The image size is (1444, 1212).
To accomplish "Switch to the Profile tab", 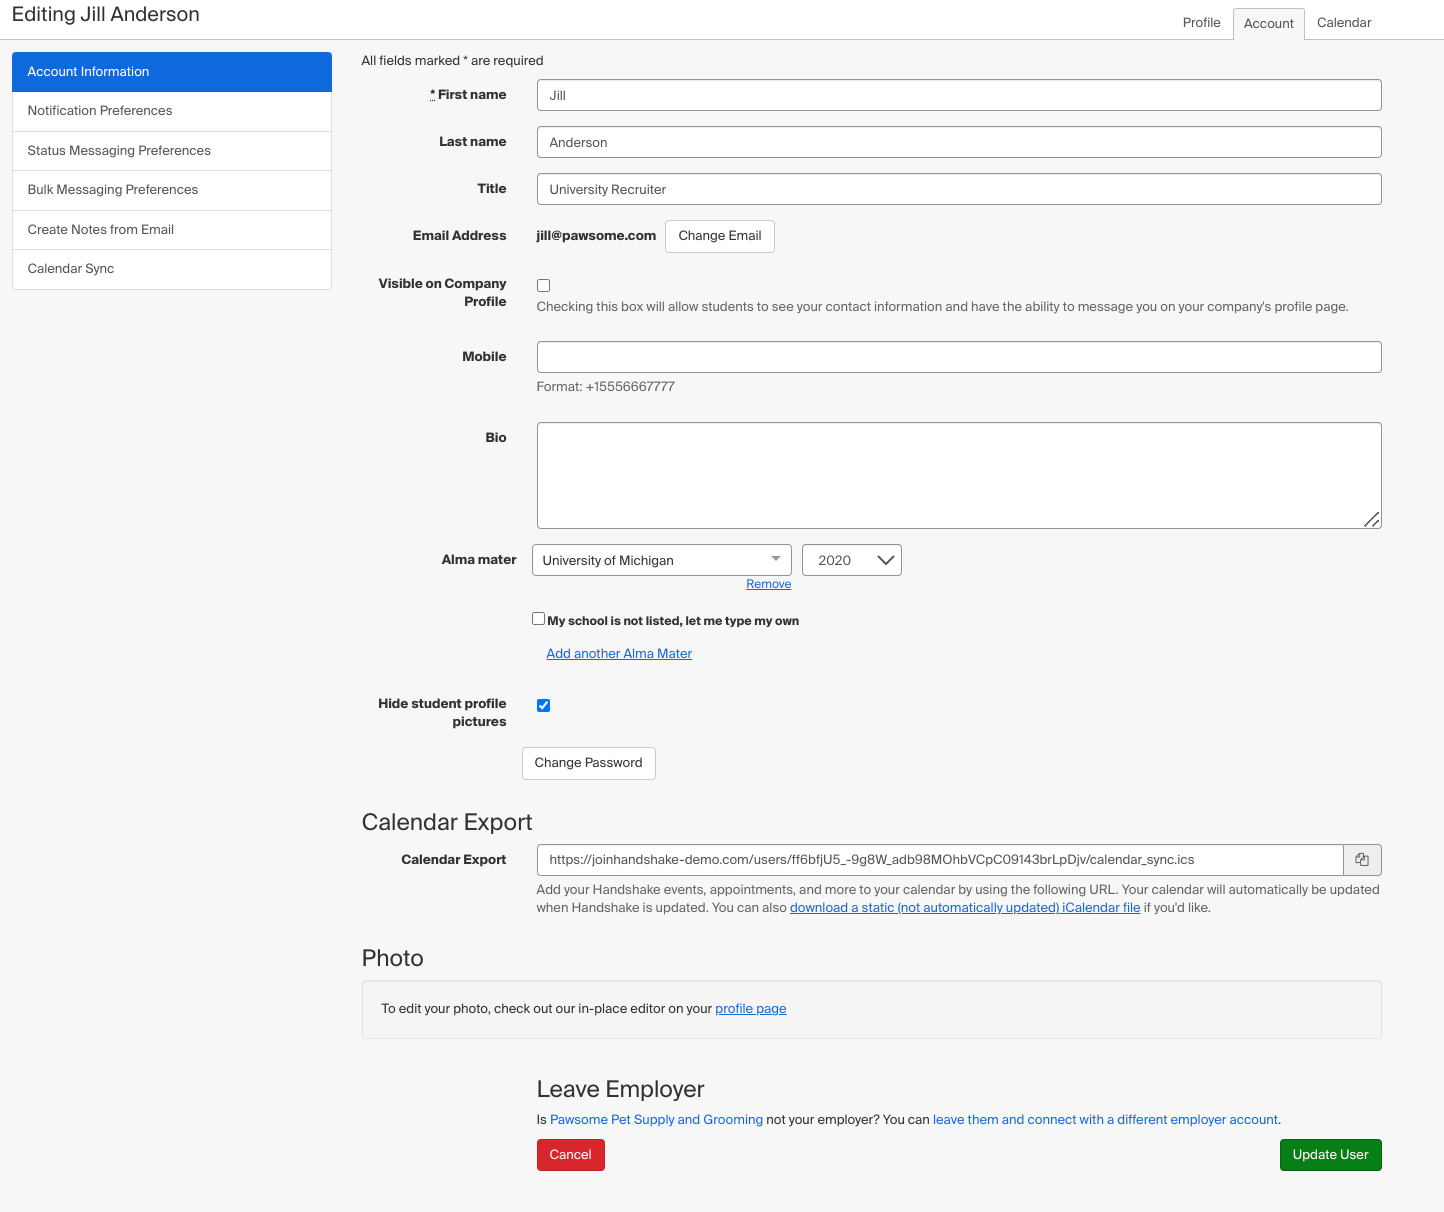I will click(x=1201, y=22).
